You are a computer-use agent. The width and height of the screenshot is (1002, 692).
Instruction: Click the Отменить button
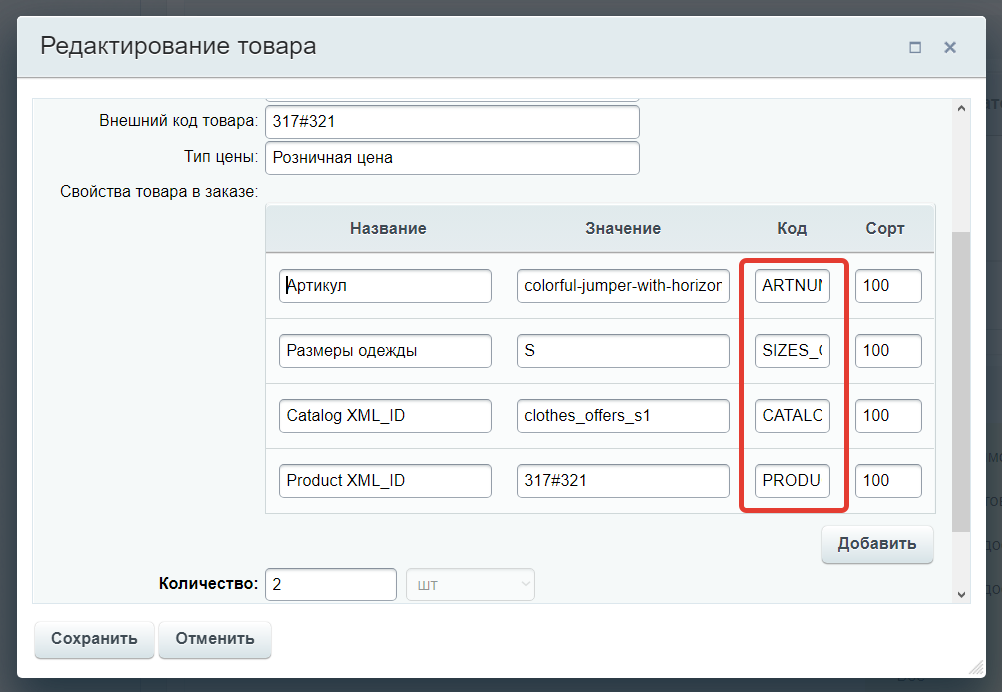coord(215,639)
